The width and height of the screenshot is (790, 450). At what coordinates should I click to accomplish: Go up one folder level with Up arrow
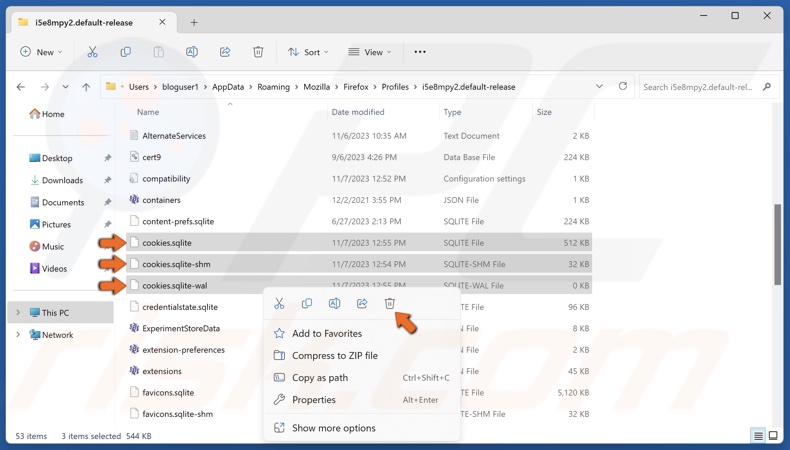pyautogui.click(x=86, y=87)
